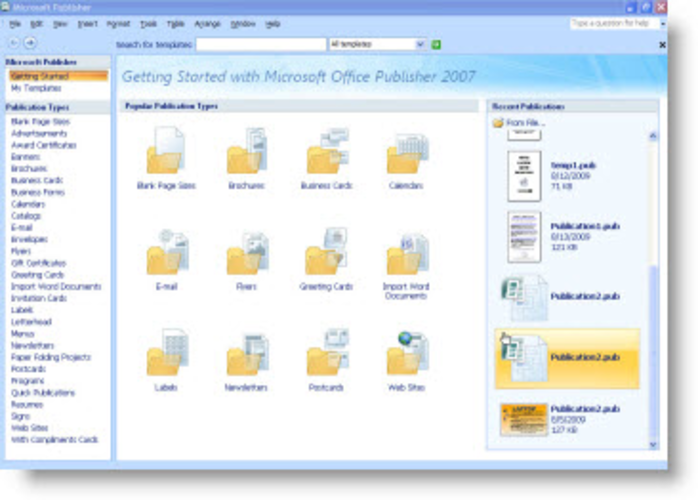
Task: Open the Help menu
Action: [x=272, y=24]
